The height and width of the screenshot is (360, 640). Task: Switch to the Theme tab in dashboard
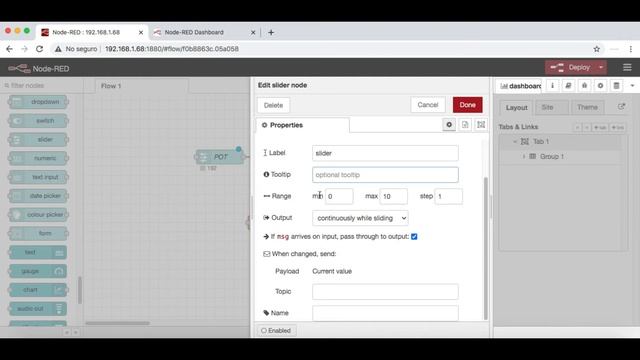[587, 107]
